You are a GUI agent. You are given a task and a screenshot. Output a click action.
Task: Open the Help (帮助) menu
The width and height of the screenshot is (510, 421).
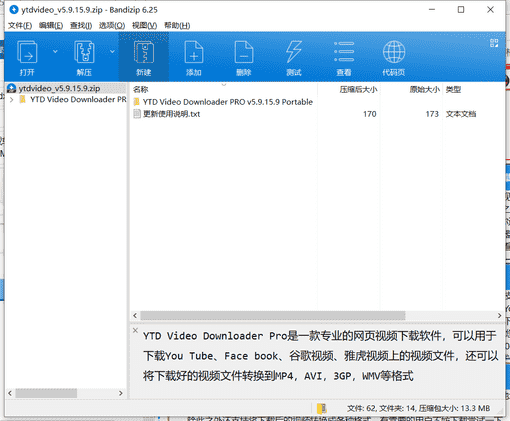point(177,25)
